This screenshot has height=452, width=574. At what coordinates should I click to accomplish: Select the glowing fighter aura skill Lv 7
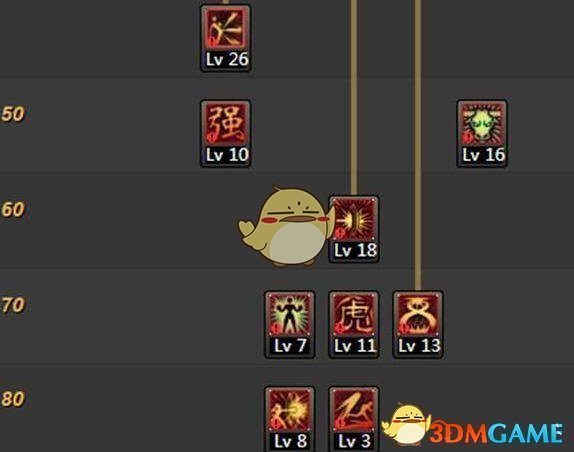tap(290, 325)
